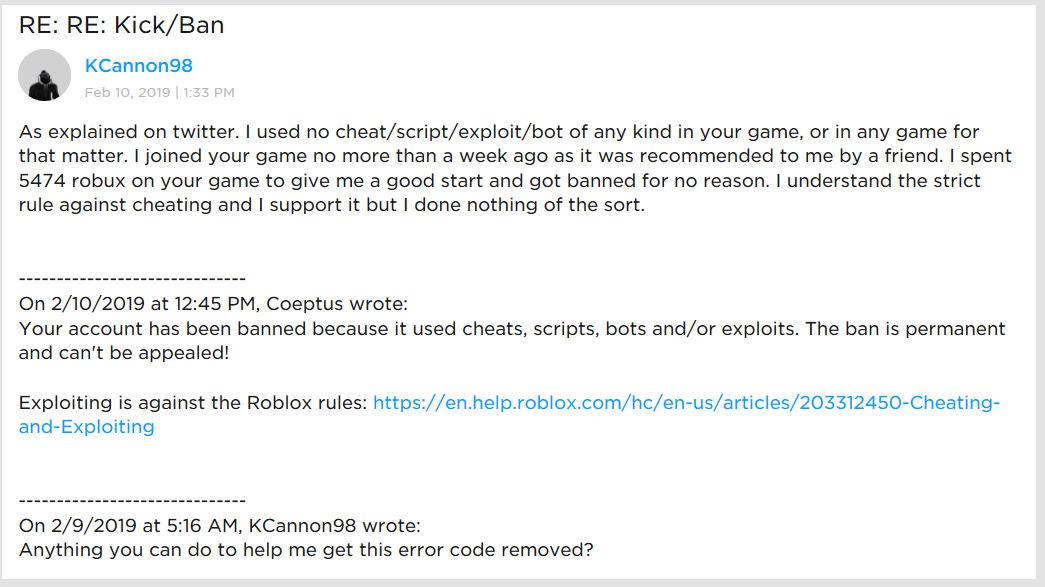Click 'Exploiting is against the Roblox rules:' text

(x=193, y=403)
